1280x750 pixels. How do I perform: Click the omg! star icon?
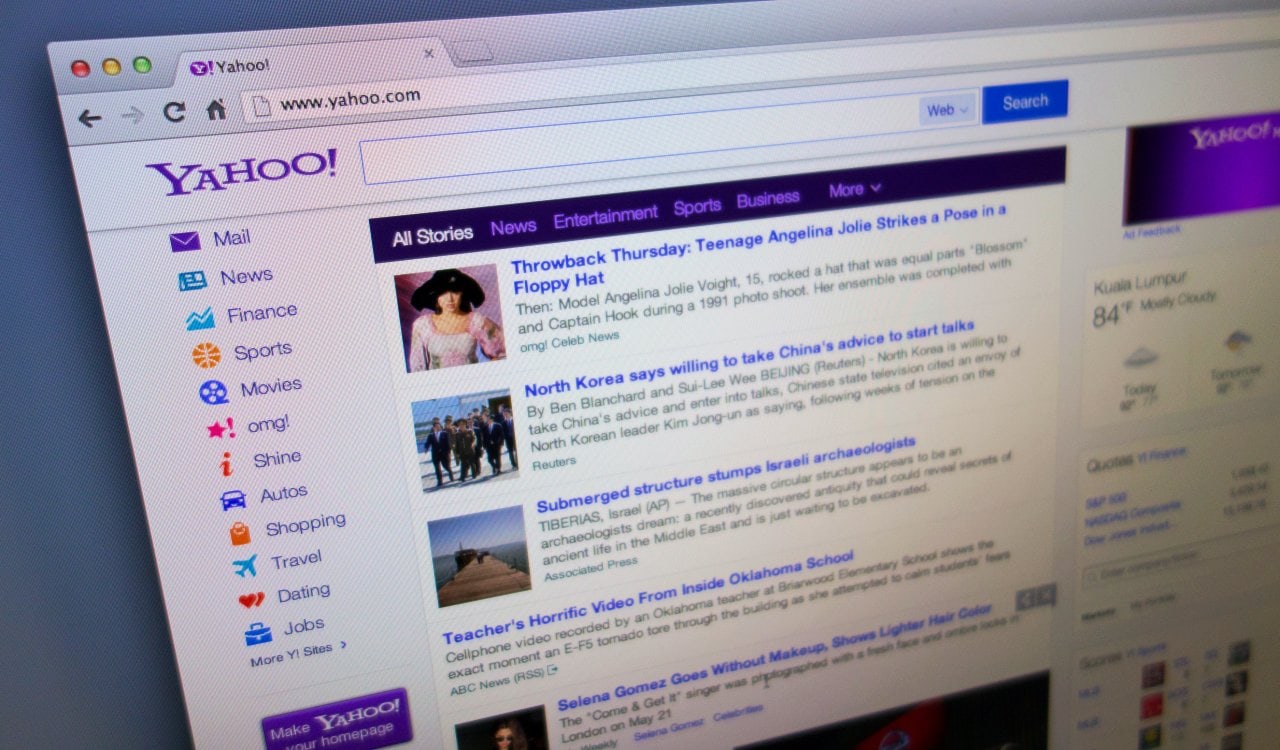click(221, 428)
